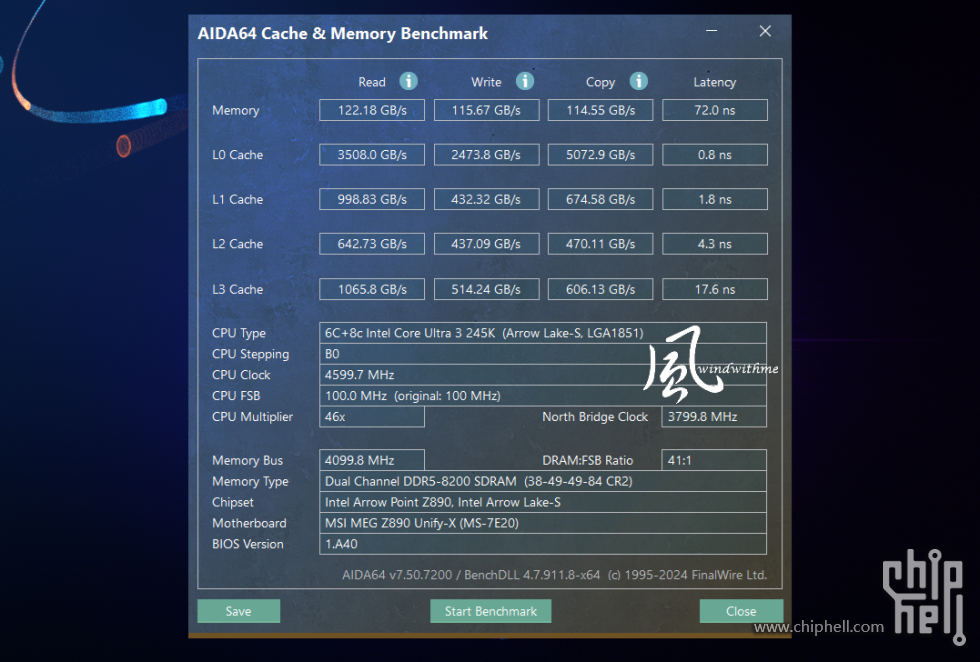The image size is (980, 662).
Task: Click the Latency column header
Action: point(714,83)
